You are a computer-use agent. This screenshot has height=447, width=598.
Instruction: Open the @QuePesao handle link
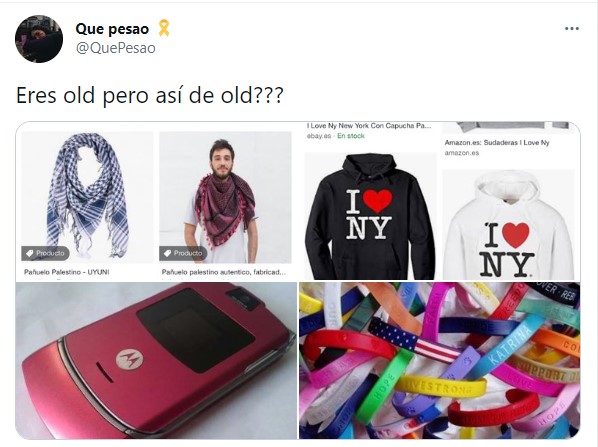pos(116,48)
